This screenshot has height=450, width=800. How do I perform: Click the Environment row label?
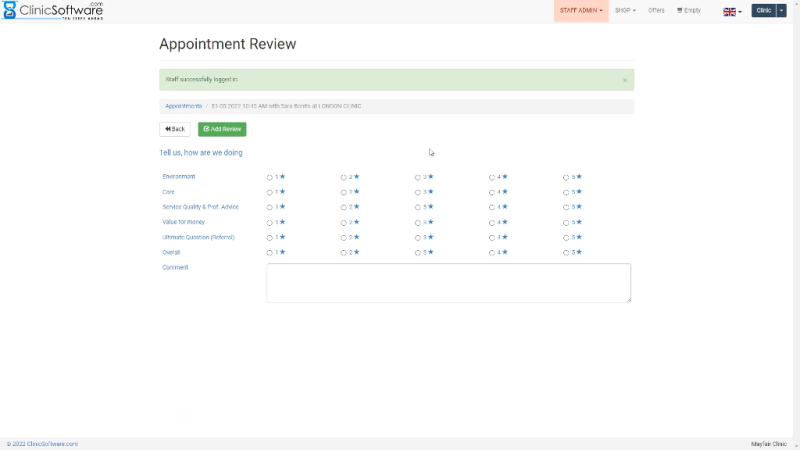click(179, 177)
